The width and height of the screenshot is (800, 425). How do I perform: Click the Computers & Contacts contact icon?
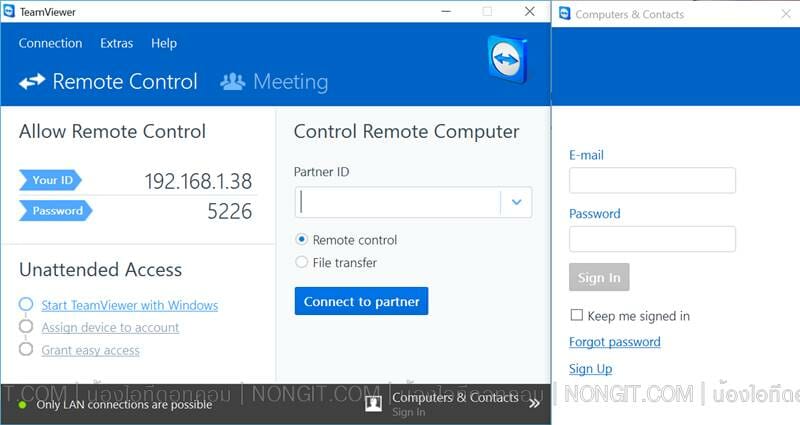pos(373,404)
